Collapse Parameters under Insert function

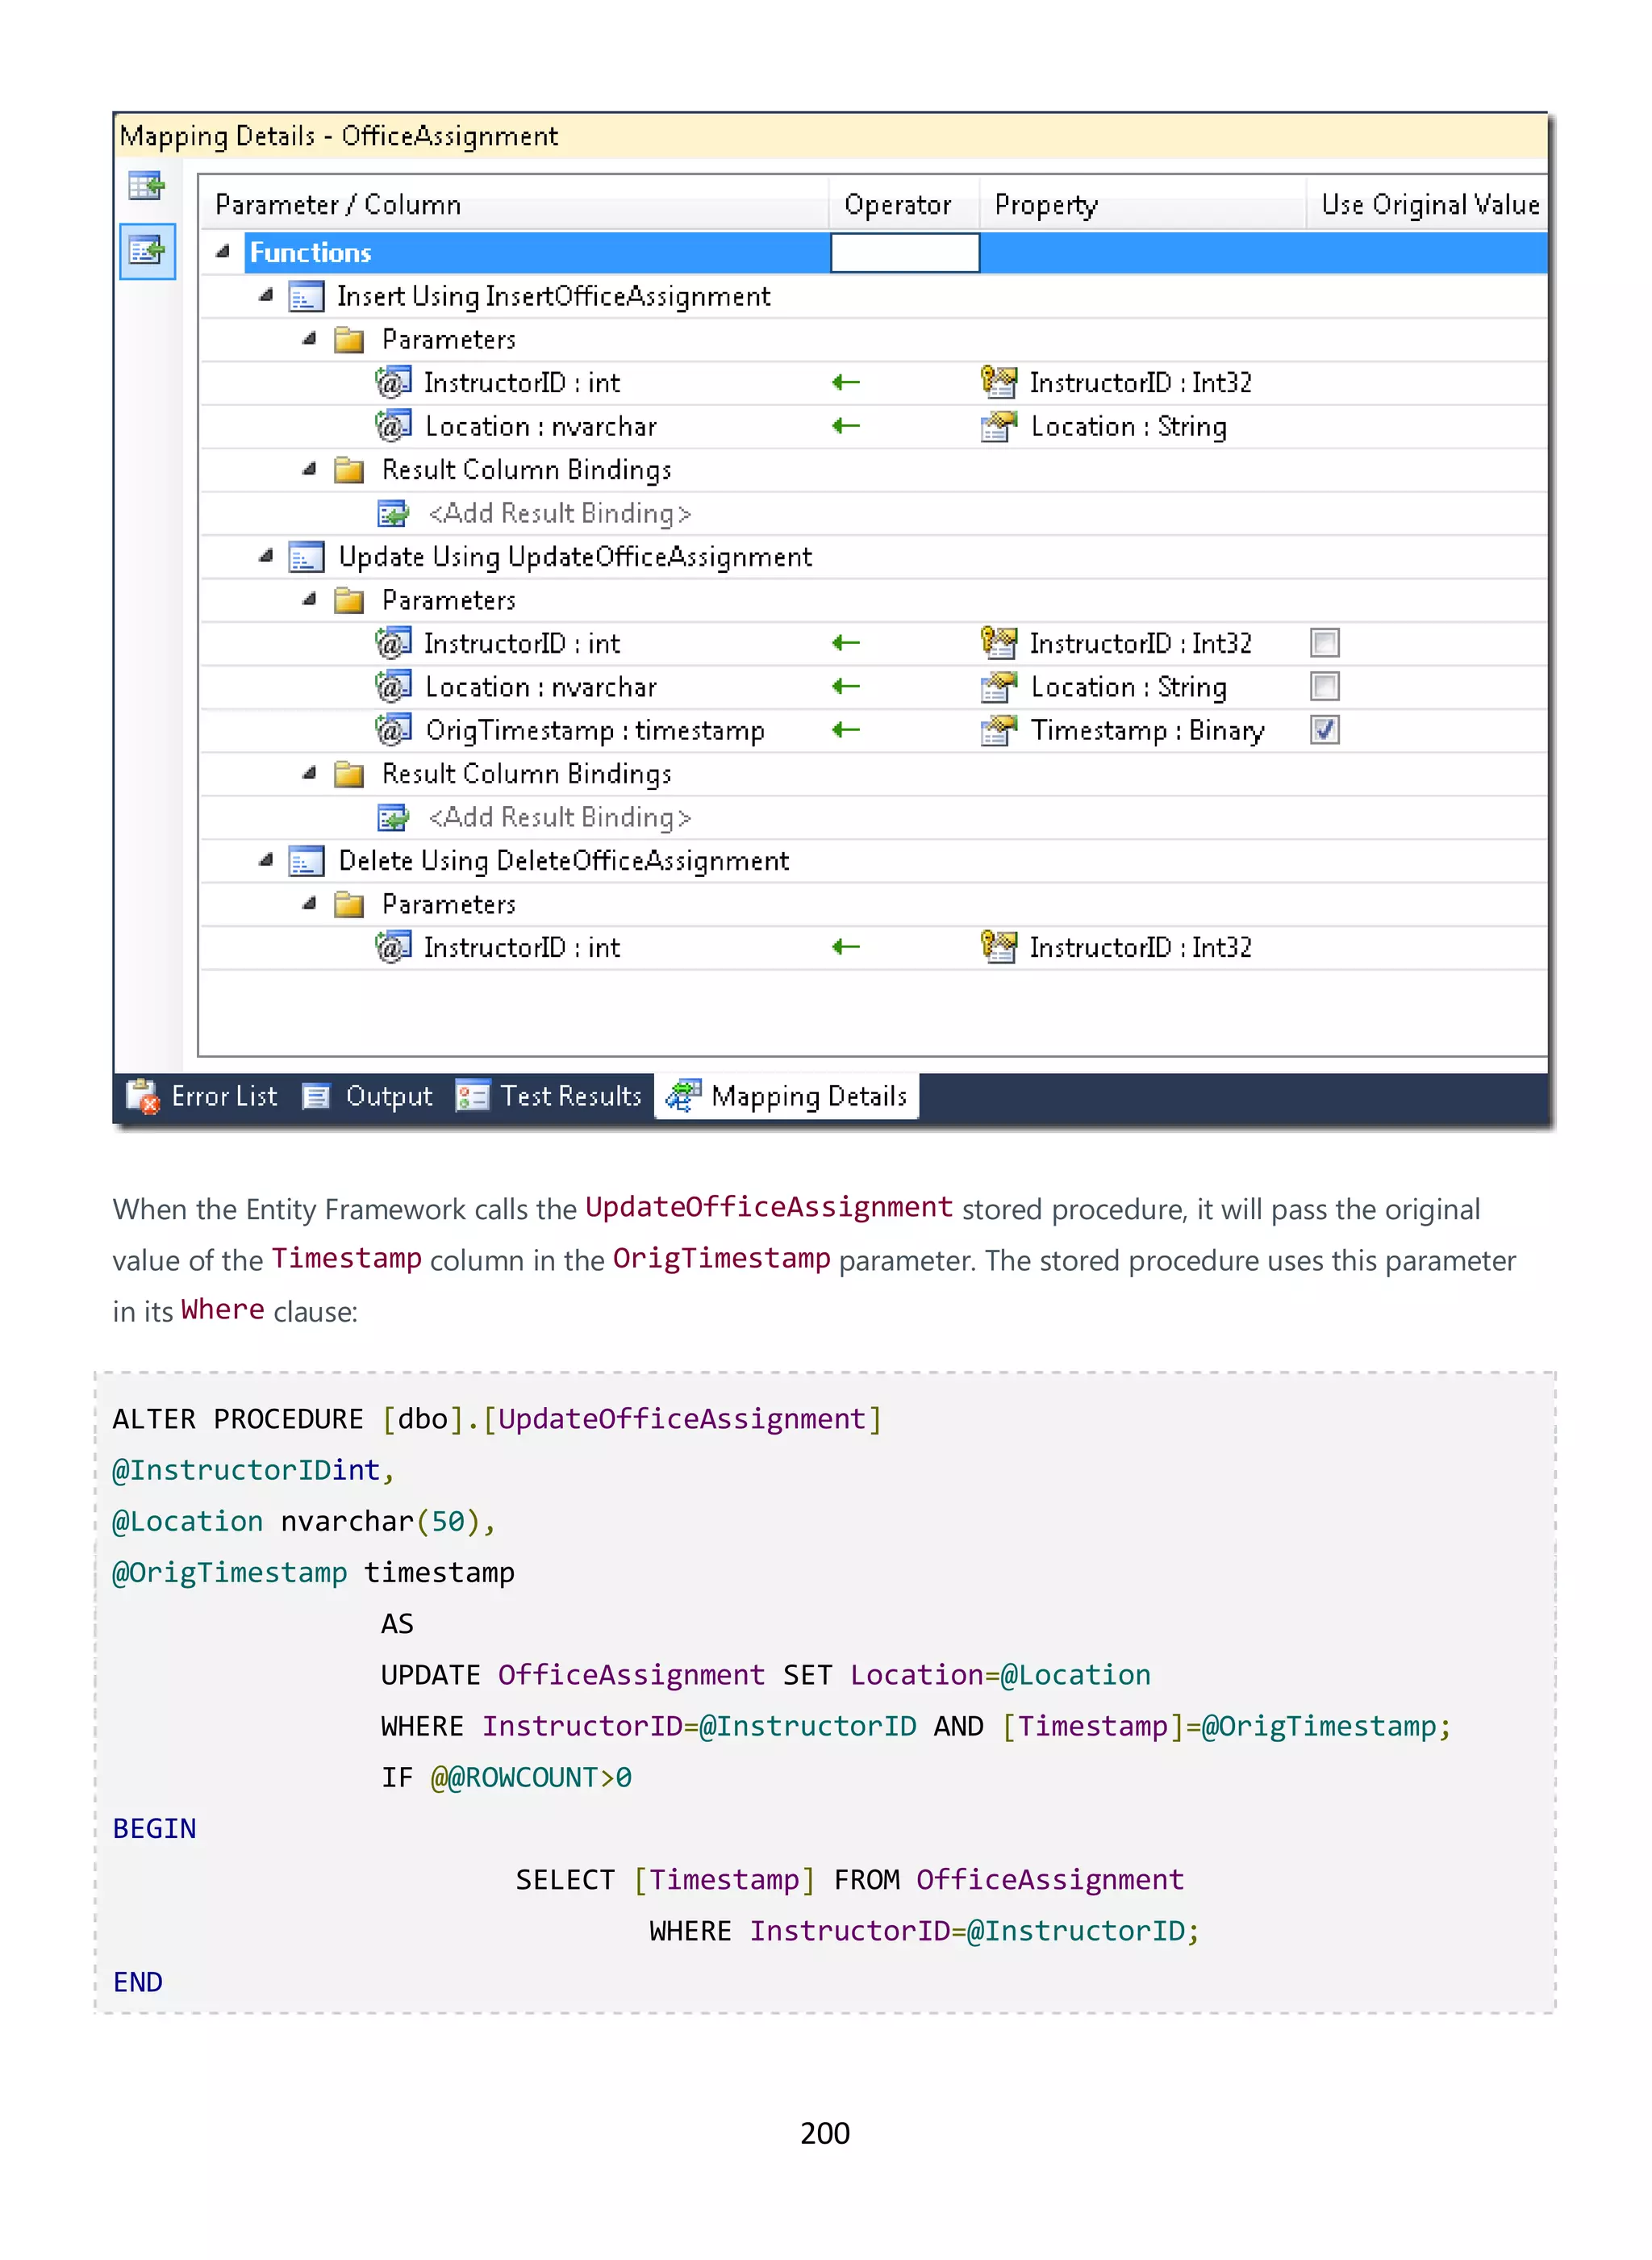click(x=309, y=339)
